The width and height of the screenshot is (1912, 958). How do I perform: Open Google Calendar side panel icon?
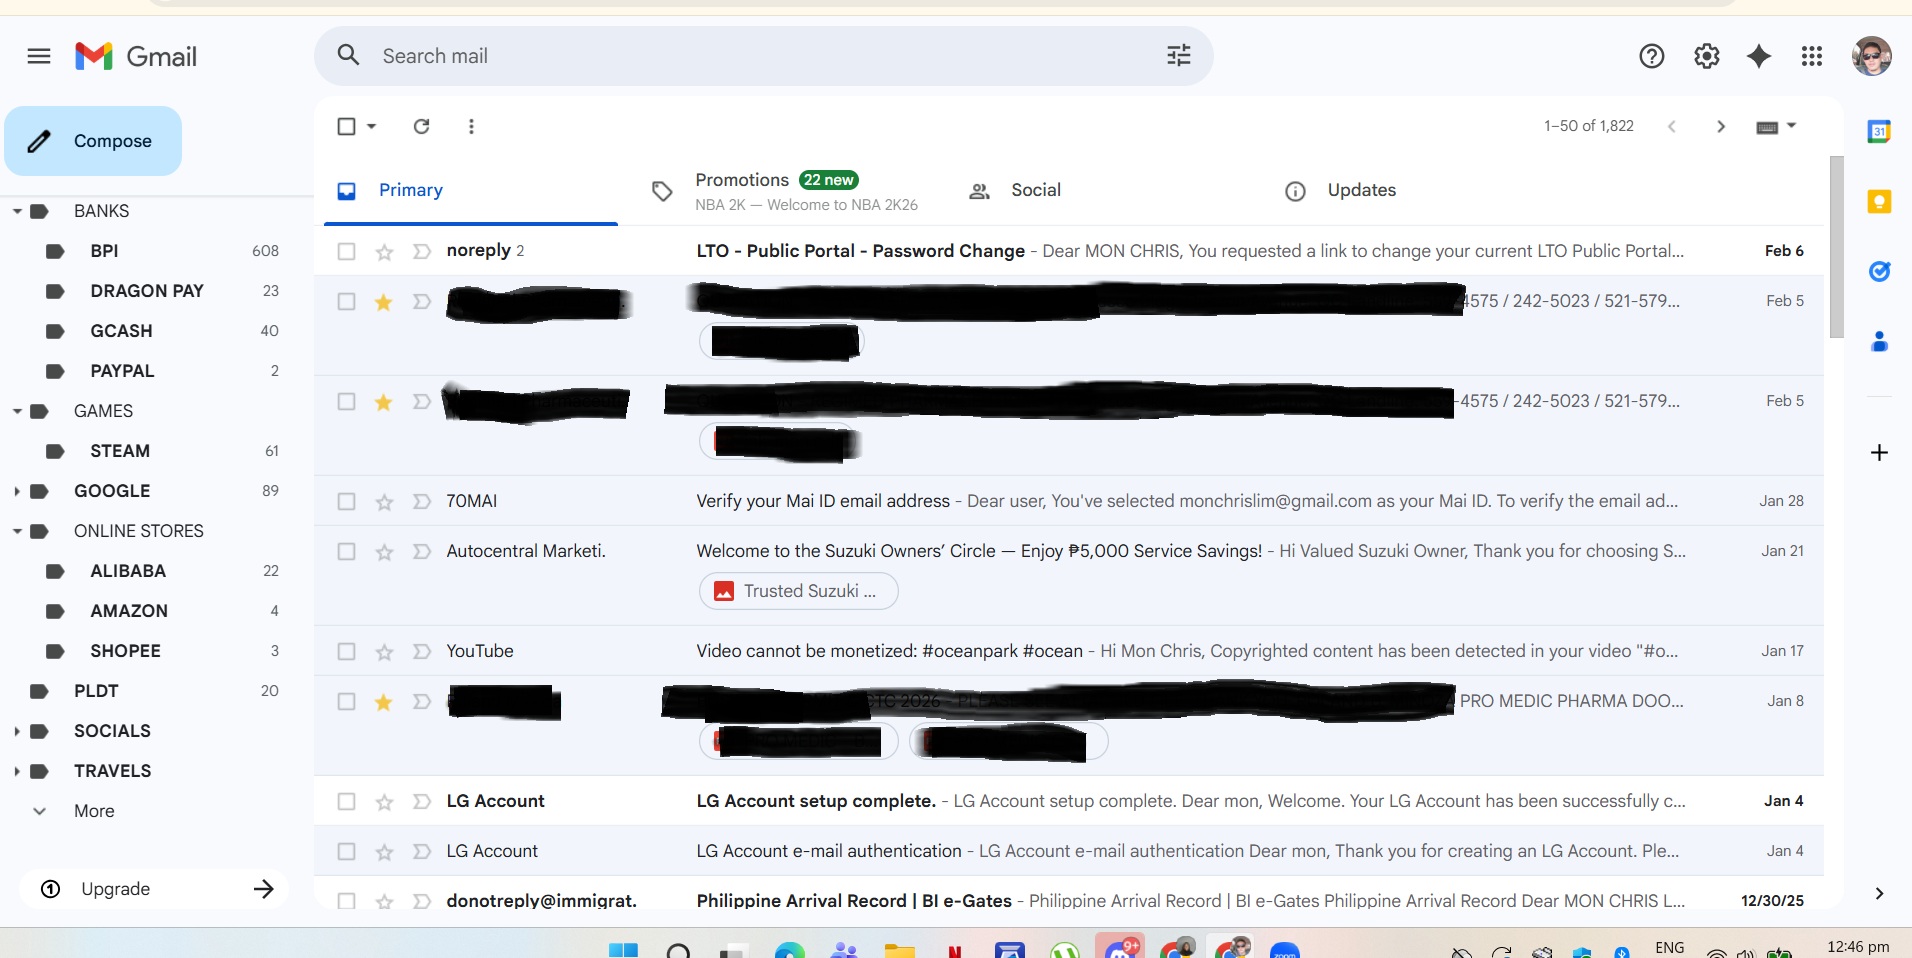pyautogui.click(x=1879, y=131)
